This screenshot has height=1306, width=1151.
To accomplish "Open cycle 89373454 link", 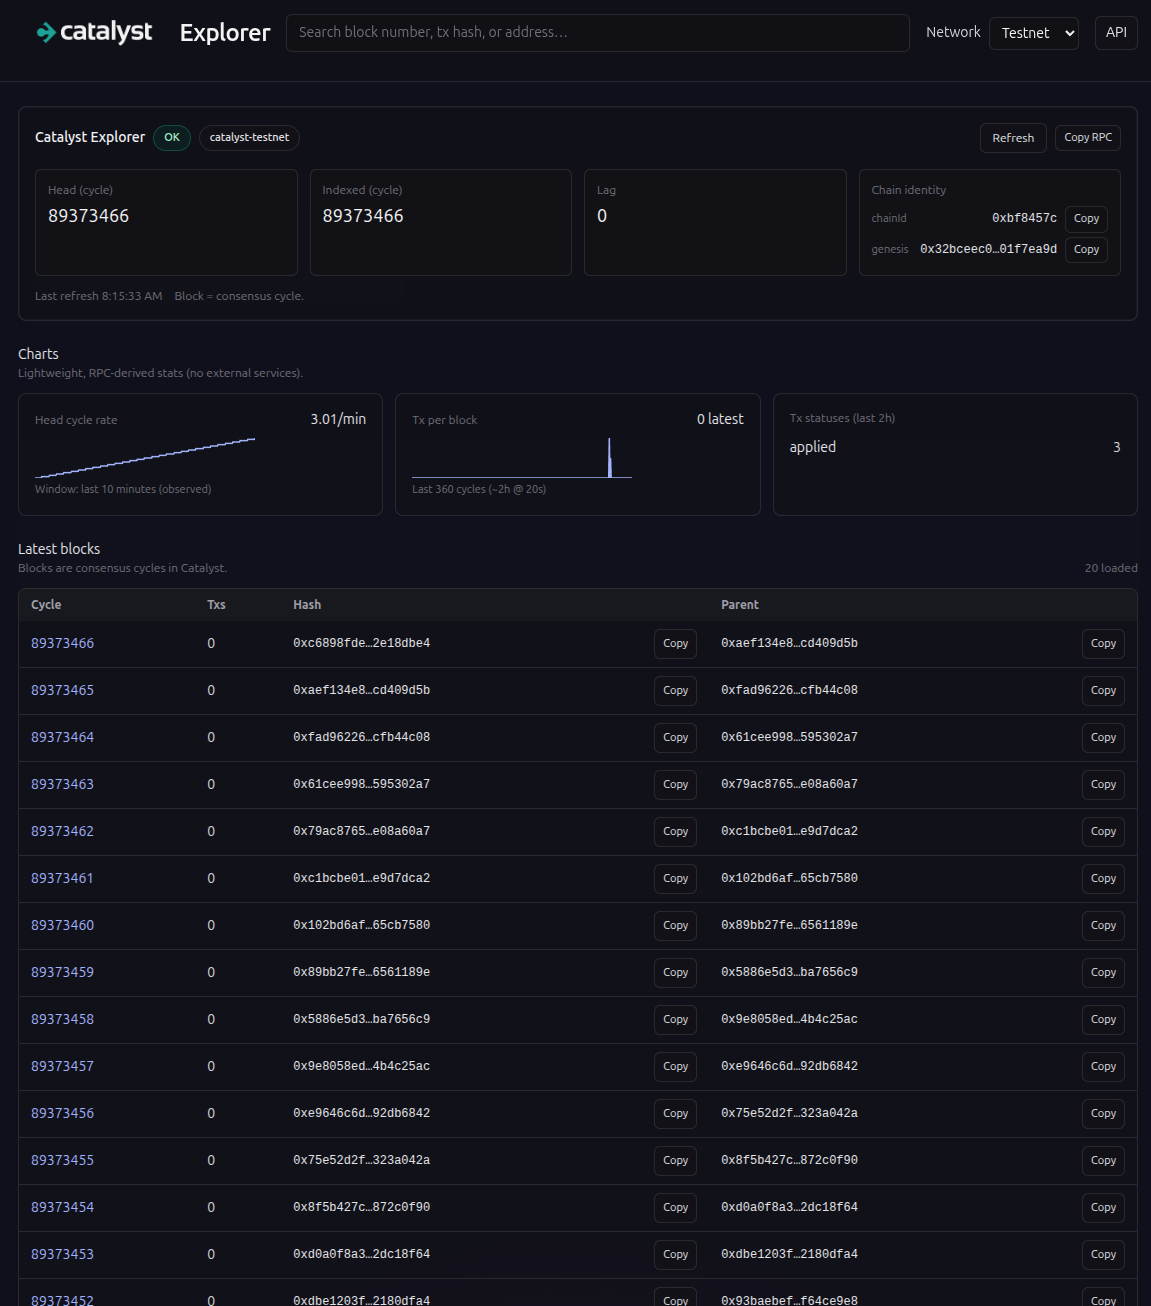I will [62, 1207].
